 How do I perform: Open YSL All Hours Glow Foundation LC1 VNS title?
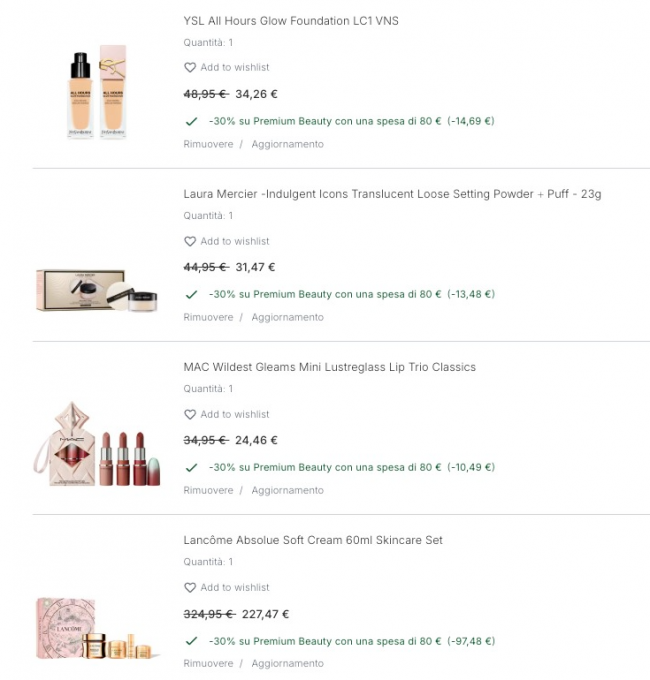[291, 21]
